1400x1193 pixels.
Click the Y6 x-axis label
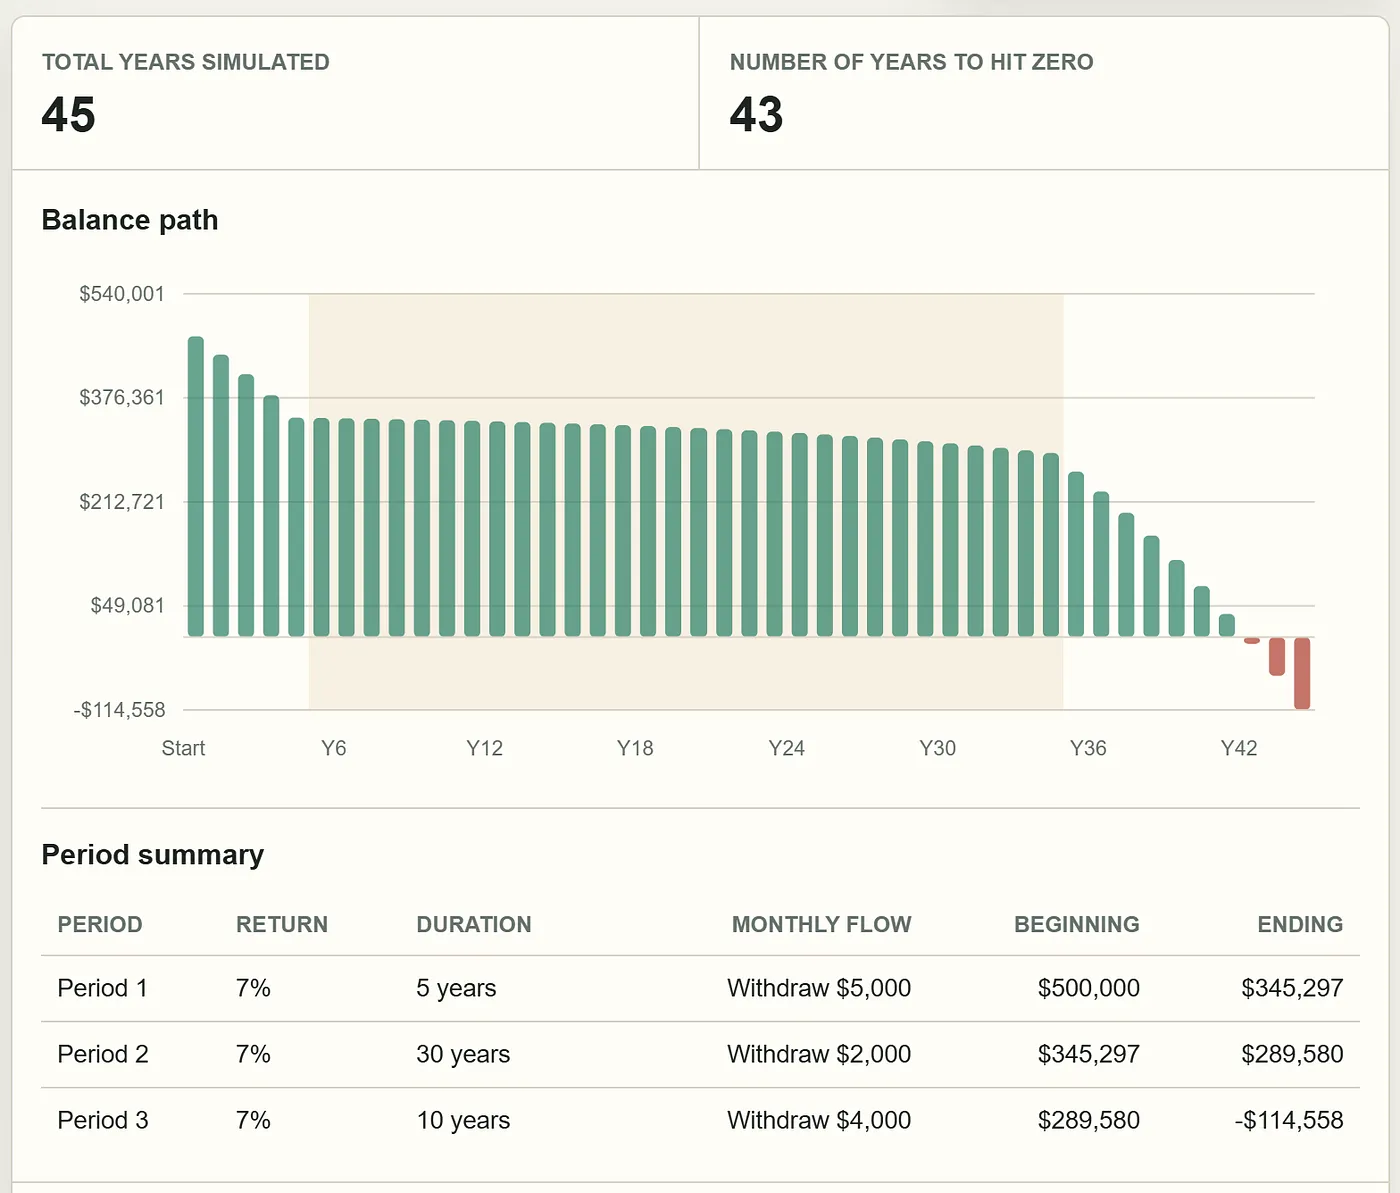click(x=334, y=748)
